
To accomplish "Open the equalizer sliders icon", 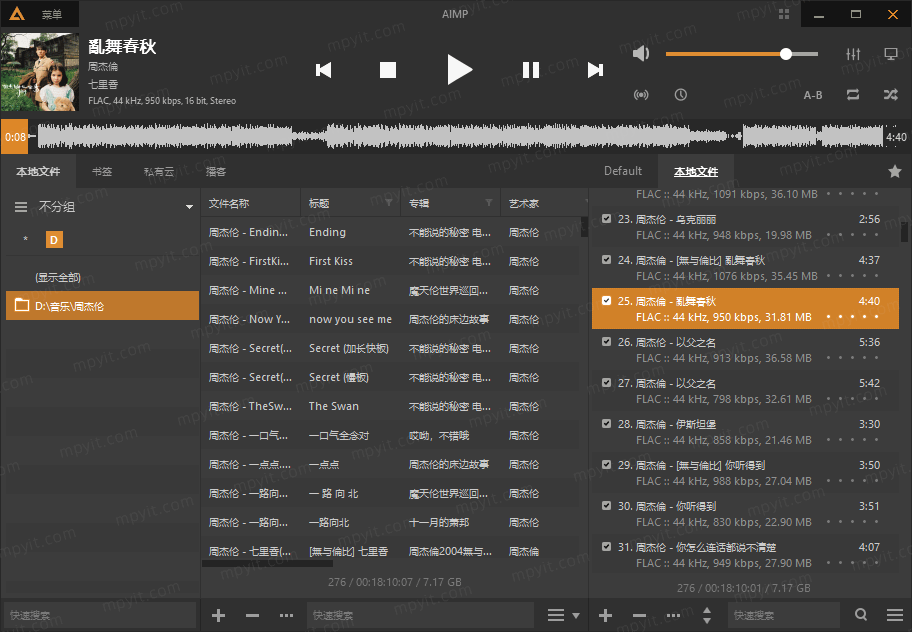I will click(853, 54).
